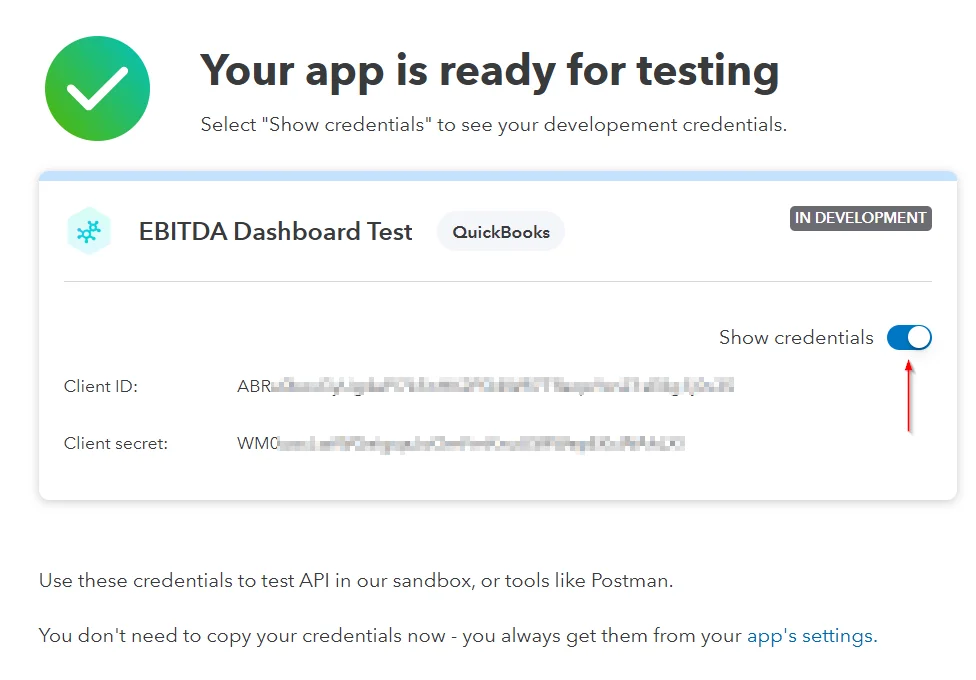Click the 'Client secret:' label
Screen dimensions: 976x680
click(116, 443)
